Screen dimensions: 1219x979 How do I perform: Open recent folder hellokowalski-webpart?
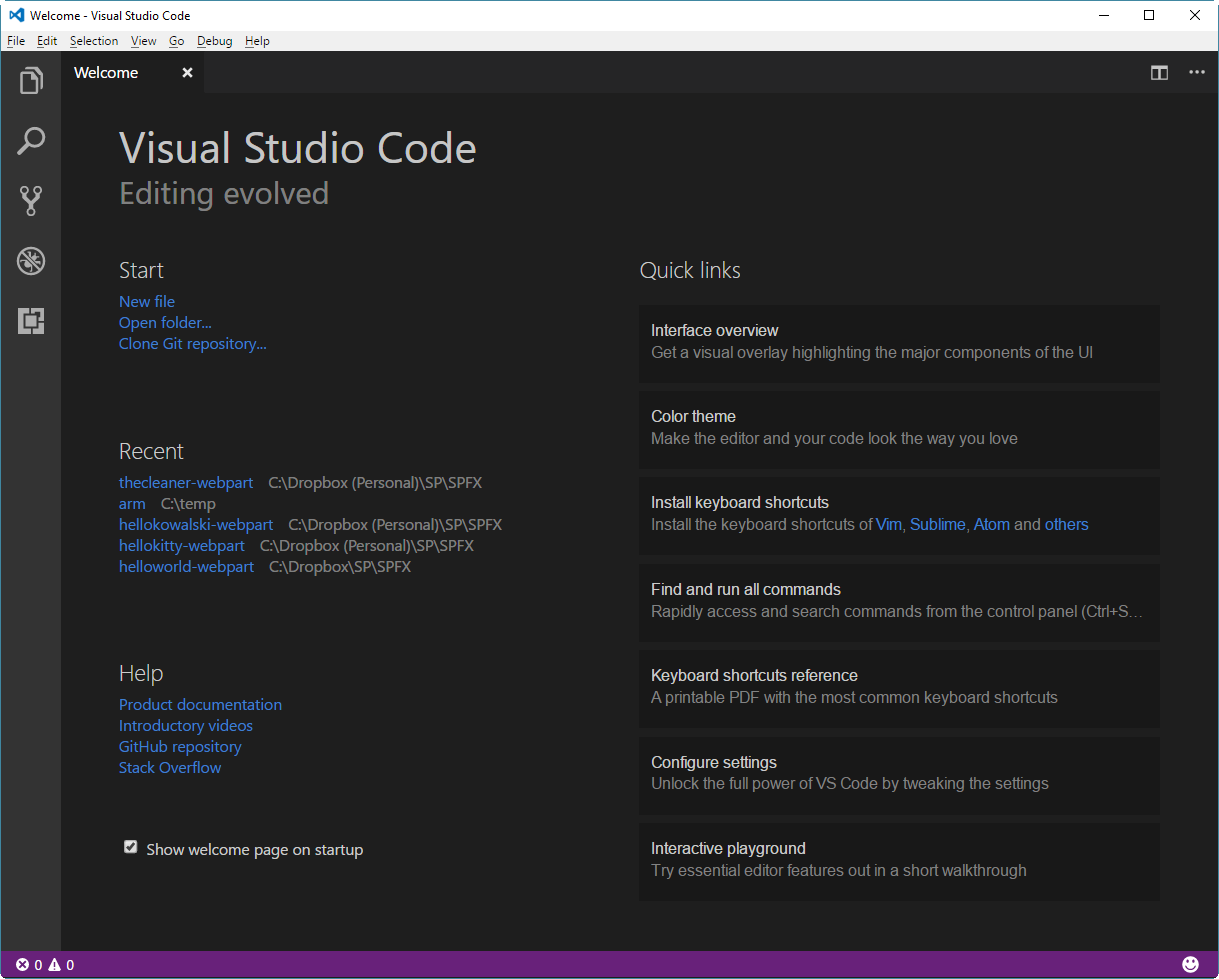(196, 524)
